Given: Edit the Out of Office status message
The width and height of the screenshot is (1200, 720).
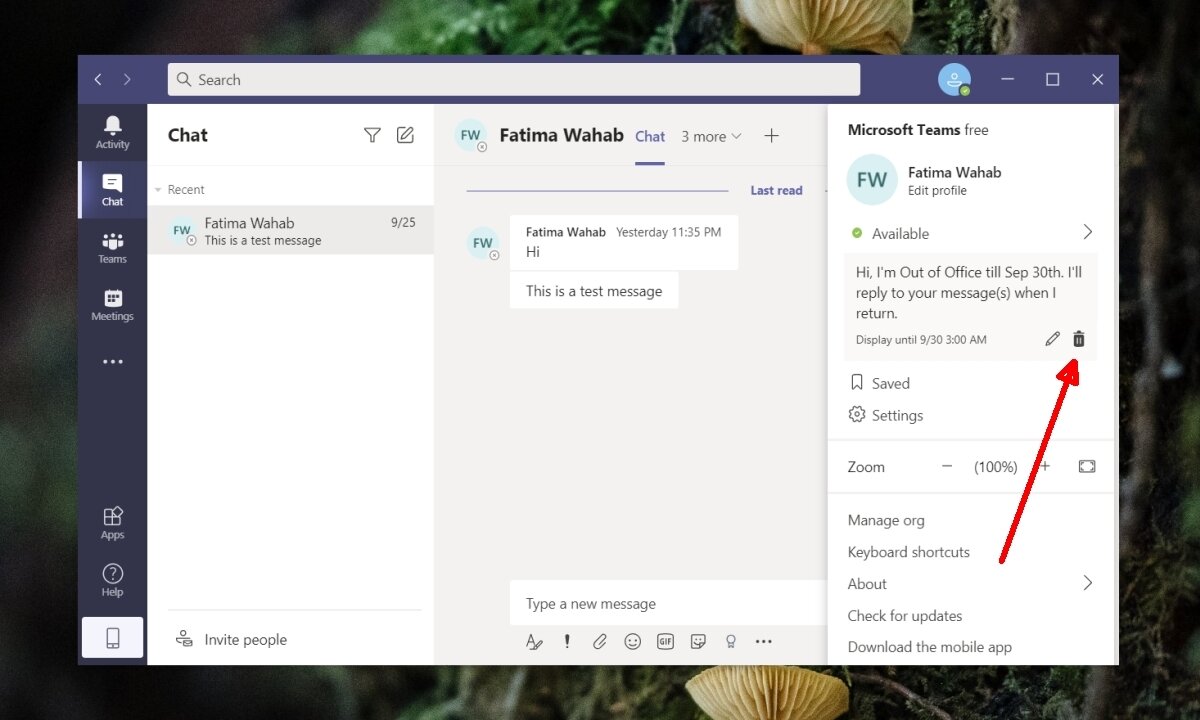Looking at the screenshot, I should (1052, 339).
